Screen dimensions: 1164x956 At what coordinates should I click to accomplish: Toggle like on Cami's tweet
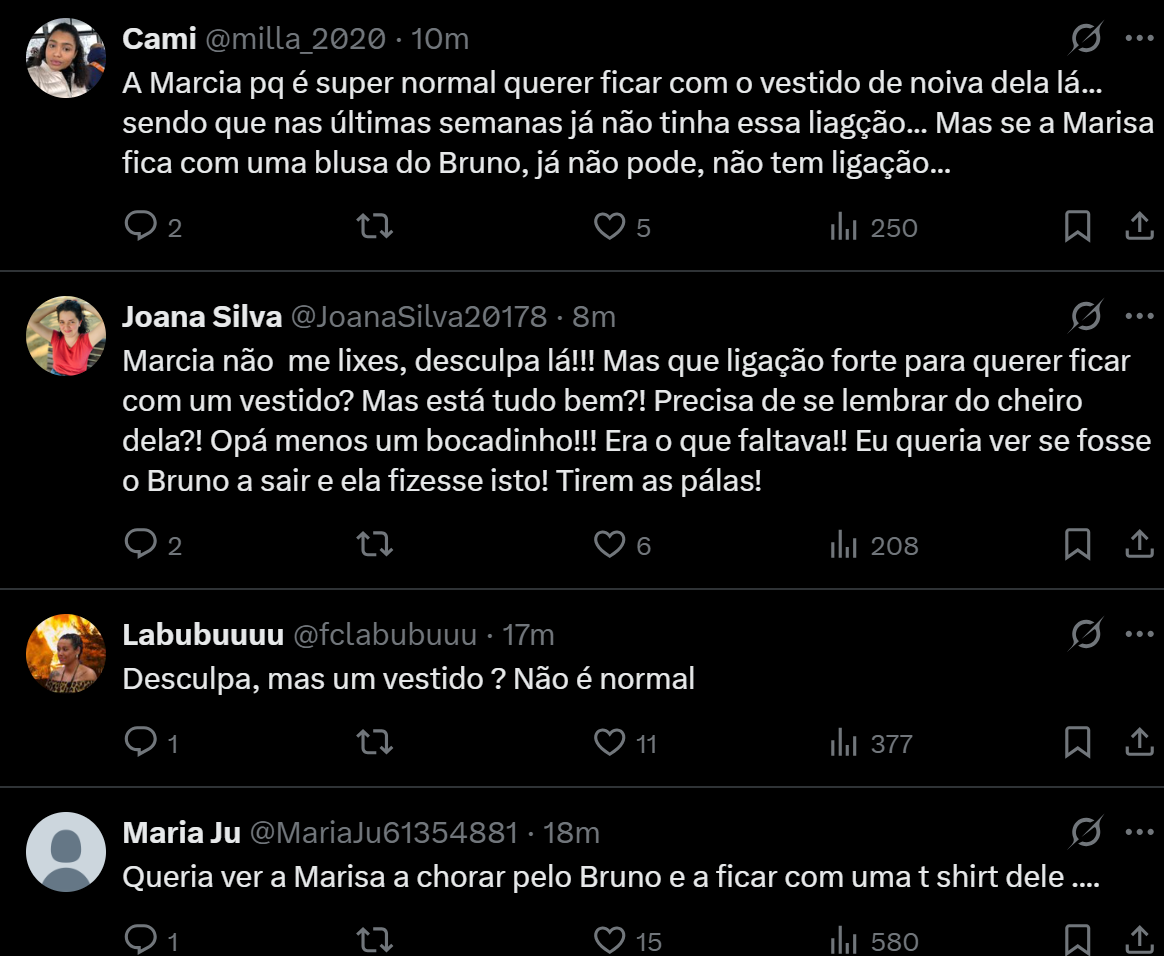click(x=610, y=227)
